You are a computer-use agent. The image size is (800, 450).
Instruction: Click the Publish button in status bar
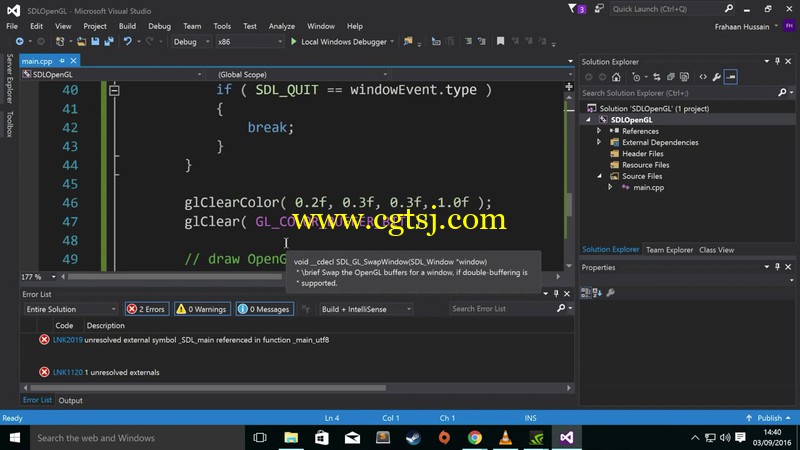click(x=768, y=418)
